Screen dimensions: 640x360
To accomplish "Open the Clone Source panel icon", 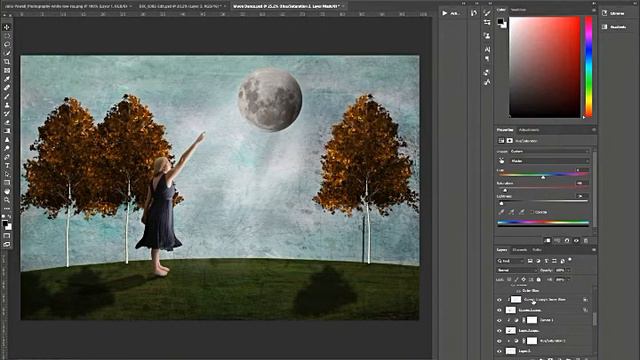I will (x=487, y=36).
